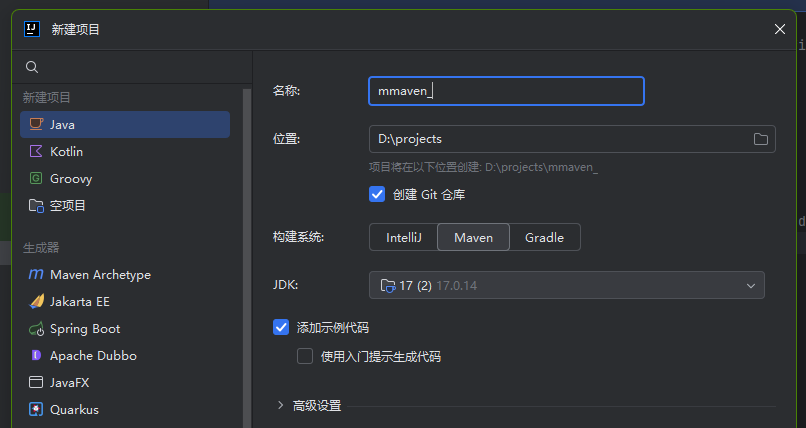Choose the Spring Boot generator

84,328
